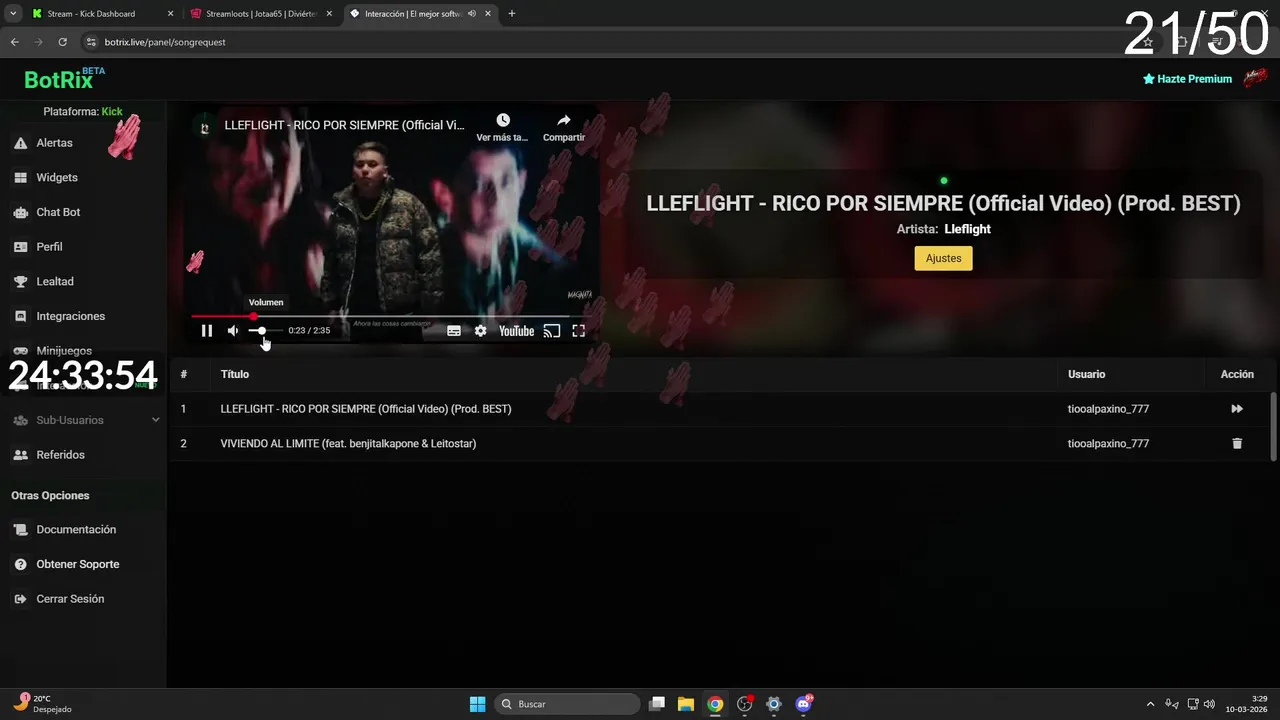Click Cerrar Sesión
Image resolution: width=1280 pixels, height=720 pixels.
click(70, 599)
